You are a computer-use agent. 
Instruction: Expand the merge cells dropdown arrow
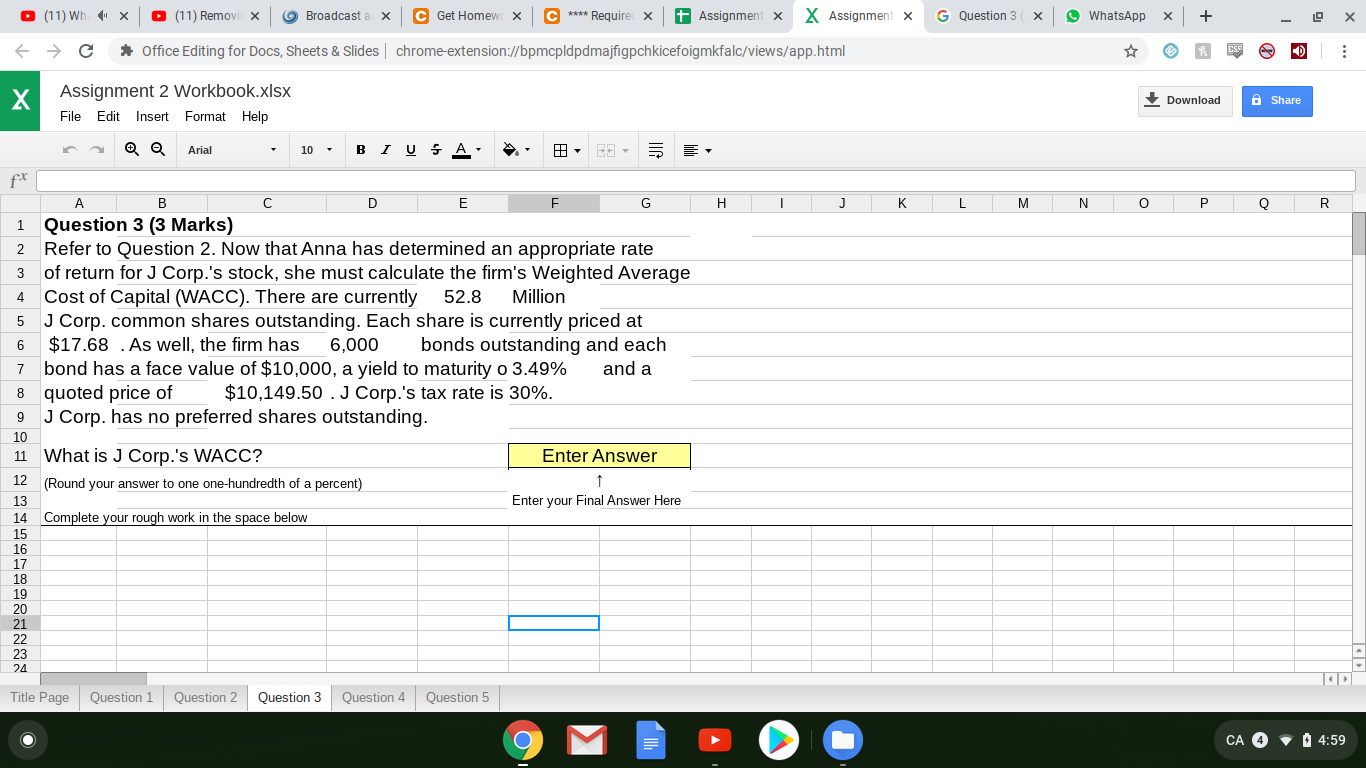tap(625, 150)
